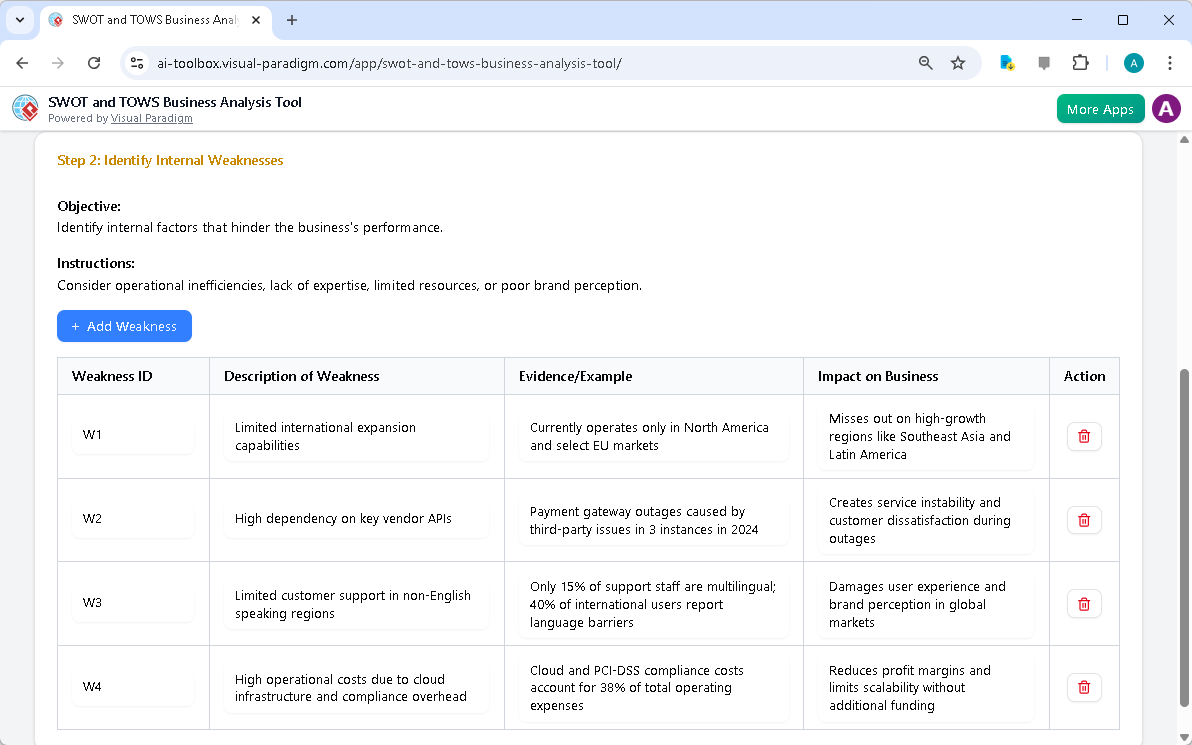Delete weakness W1 using its trash icon
Image resolution: width=1192 pixels, height=745 pixels.
tap(1083, 436)
